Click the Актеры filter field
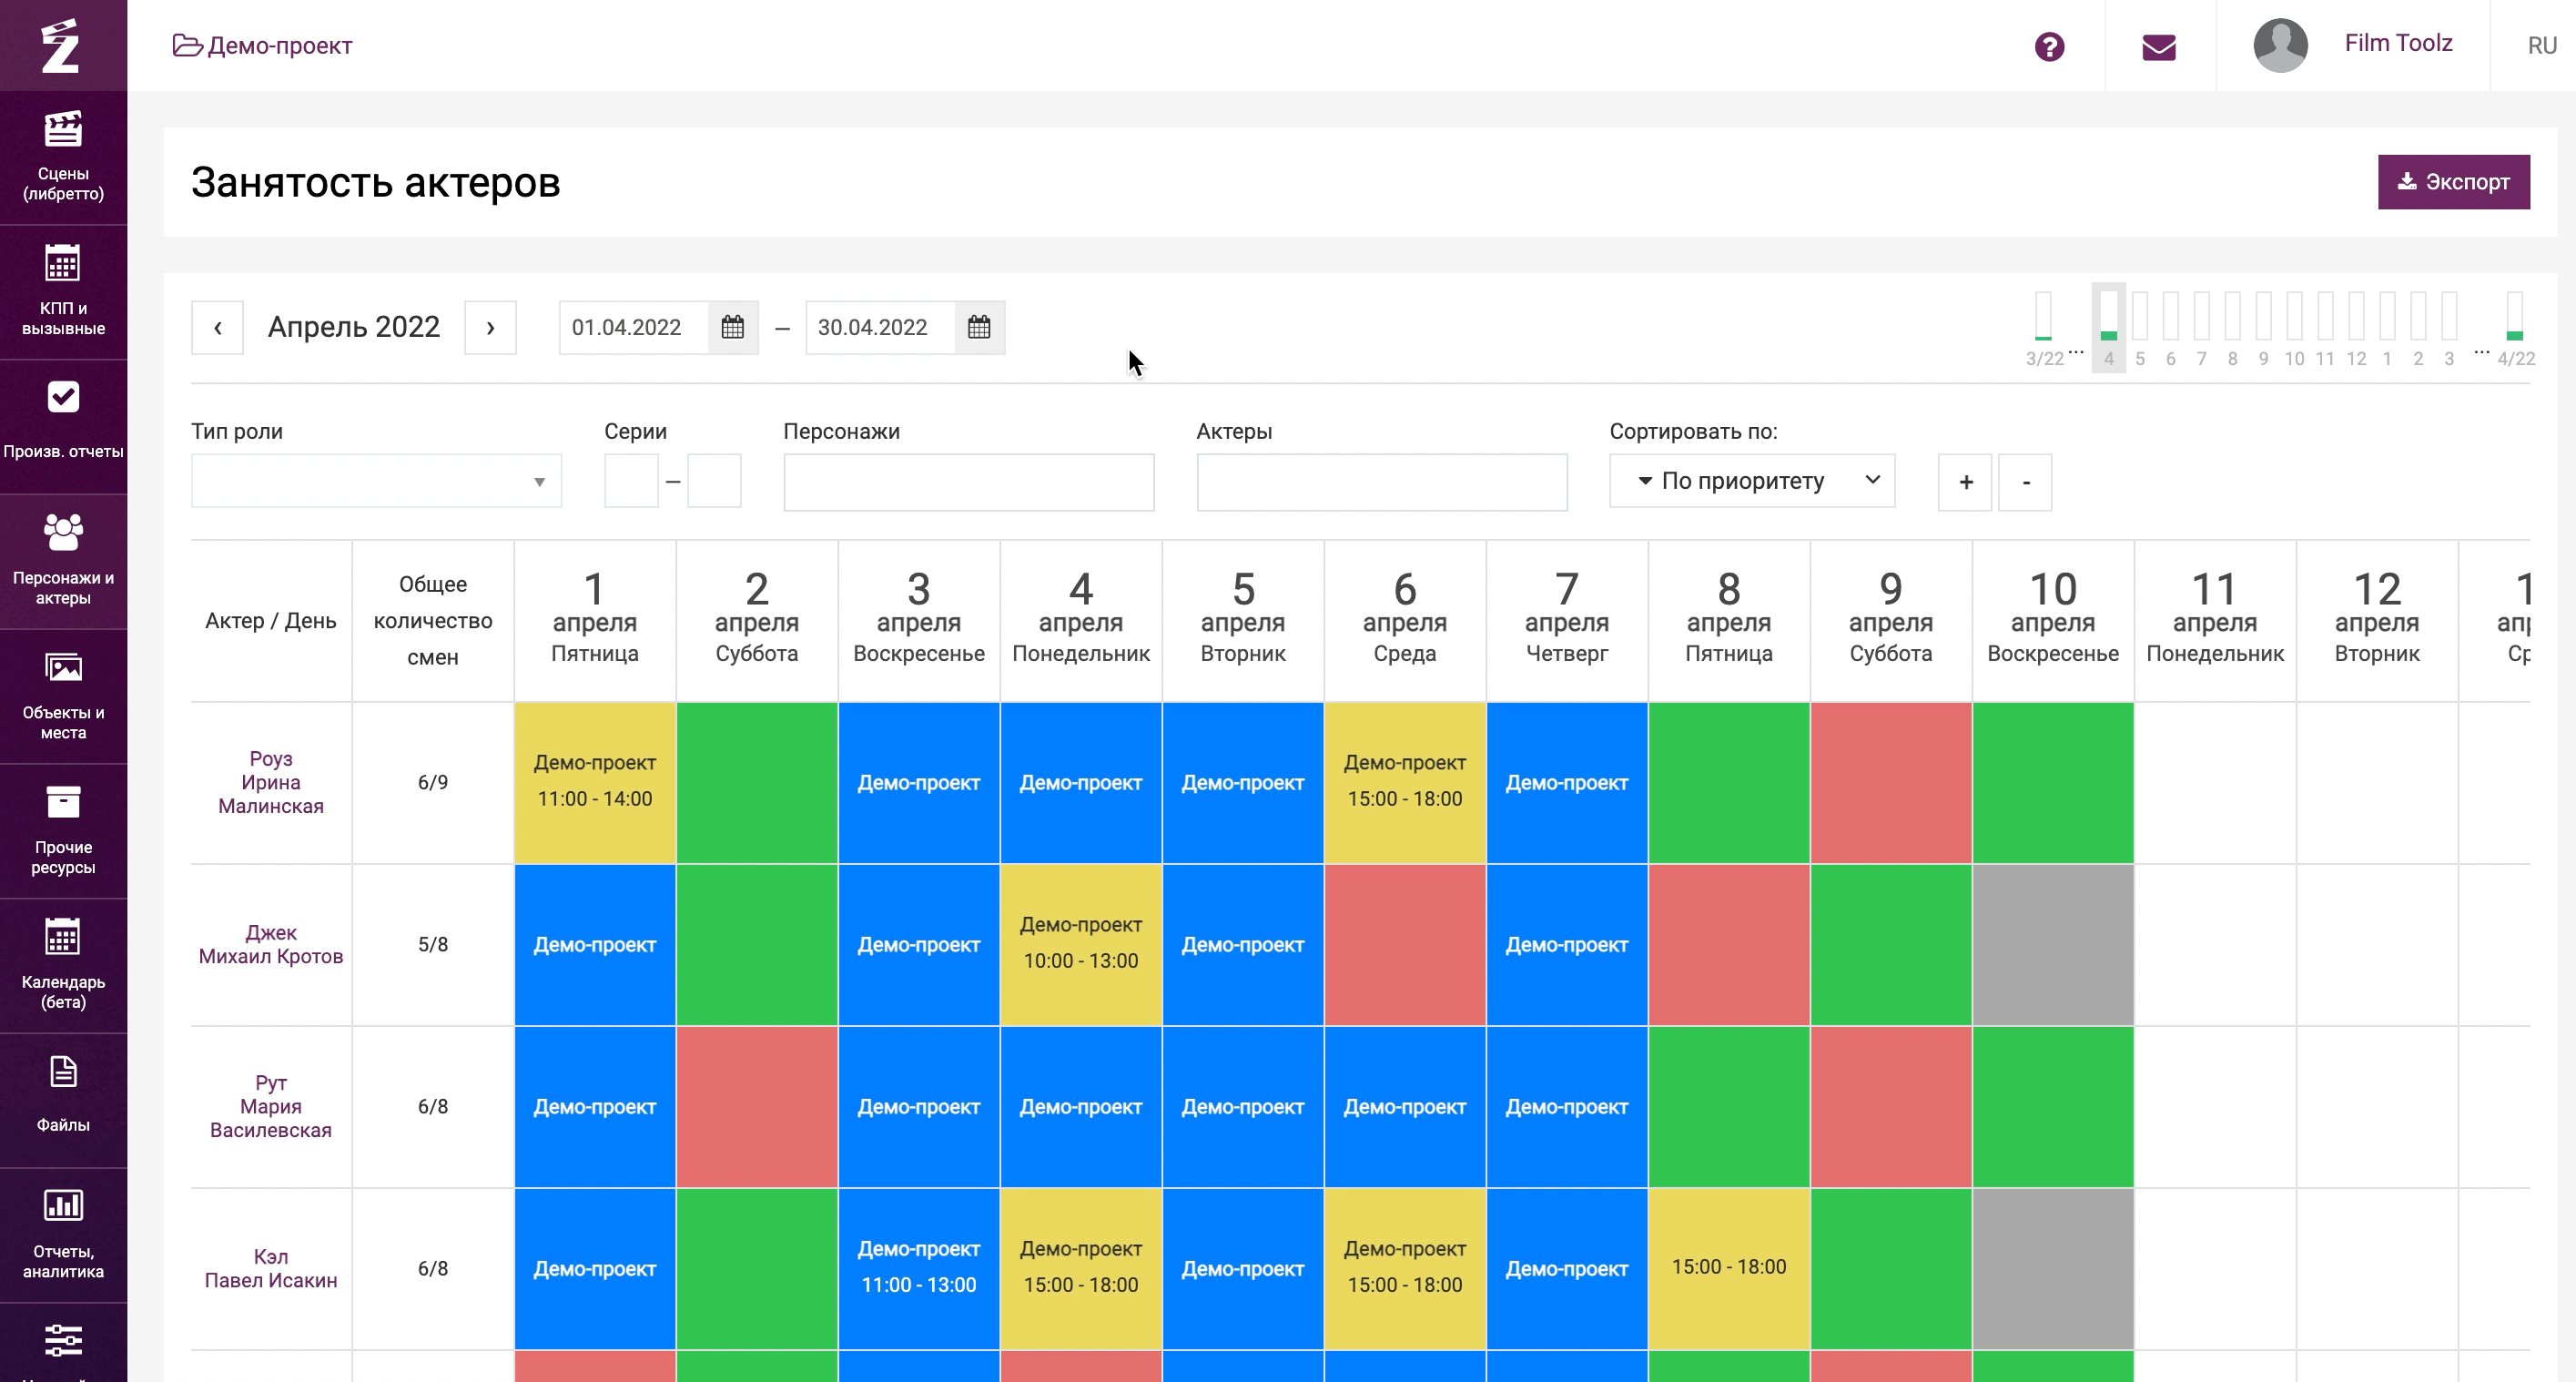This screenshot has height=1382, width=2576. tap(1381, 482)
